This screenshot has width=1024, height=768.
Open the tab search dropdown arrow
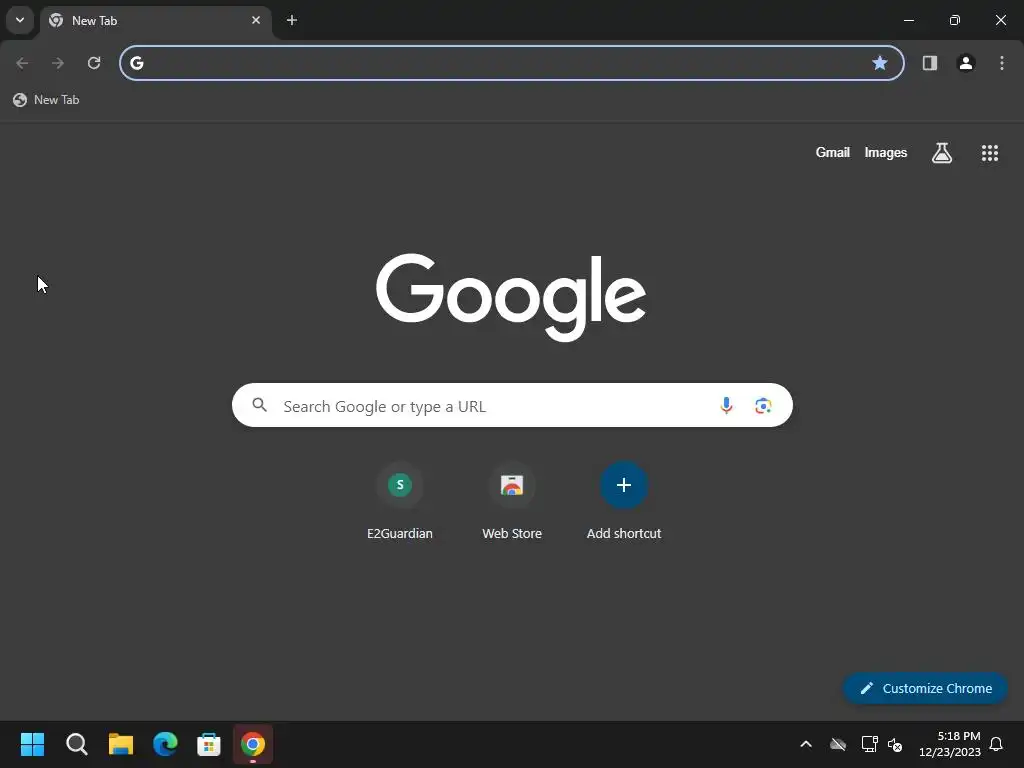(20, 20)
